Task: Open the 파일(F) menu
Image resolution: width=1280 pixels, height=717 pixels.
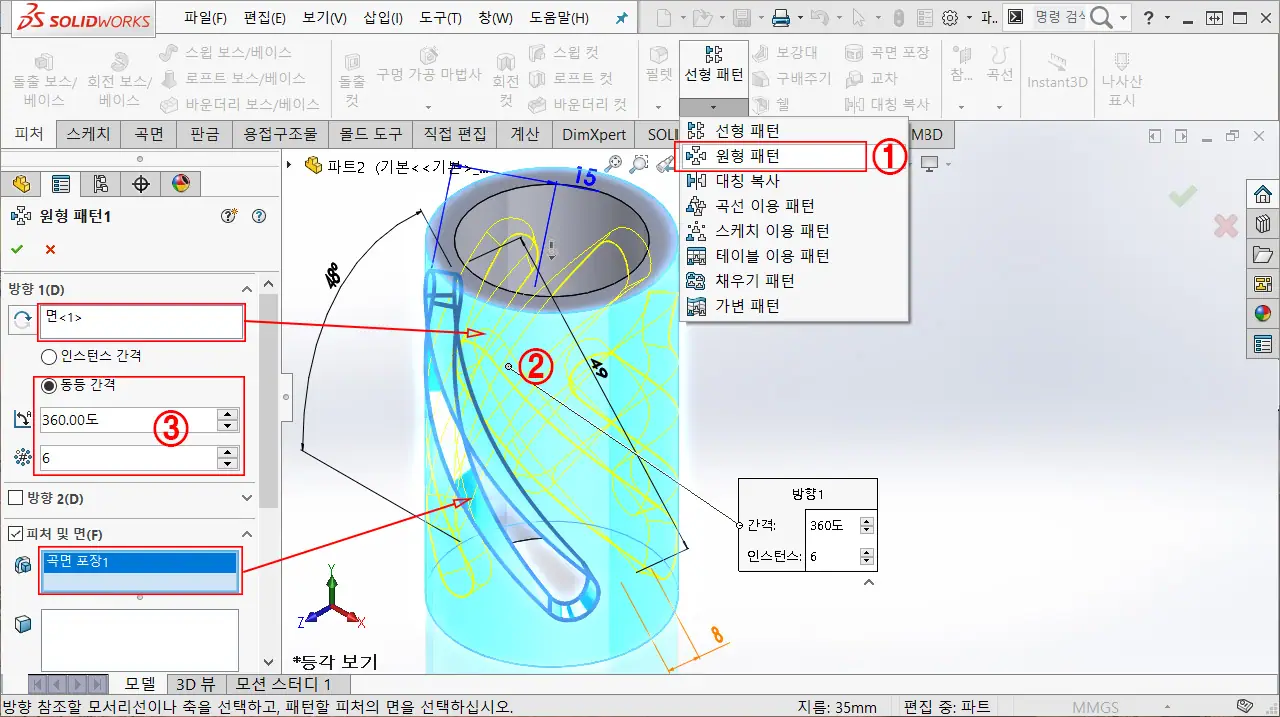Action: pos(206,18)
